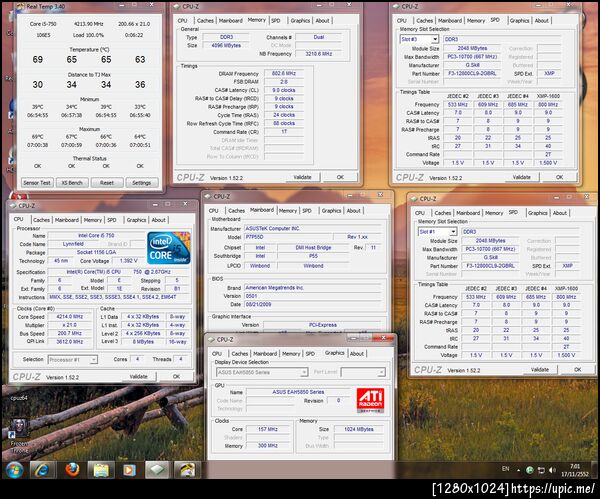Open the Frozen Throne desktop shortcut
This screenshot has width=600, height=499.
pos(19,436)
